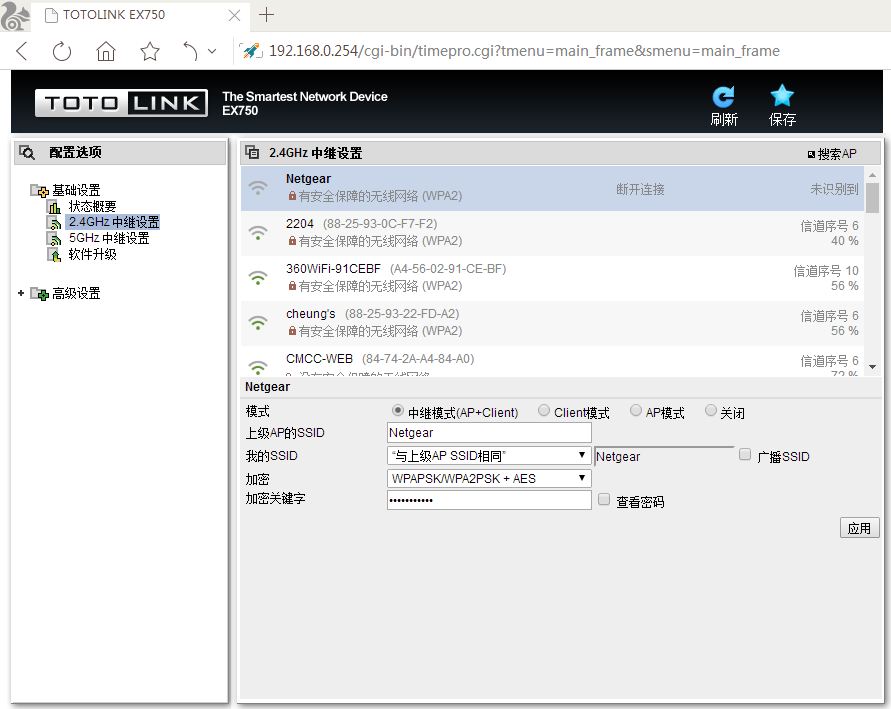The image size is (891, 709).
Task: Click the 5GHz wireless page icon
Action: tap(54, 238)
